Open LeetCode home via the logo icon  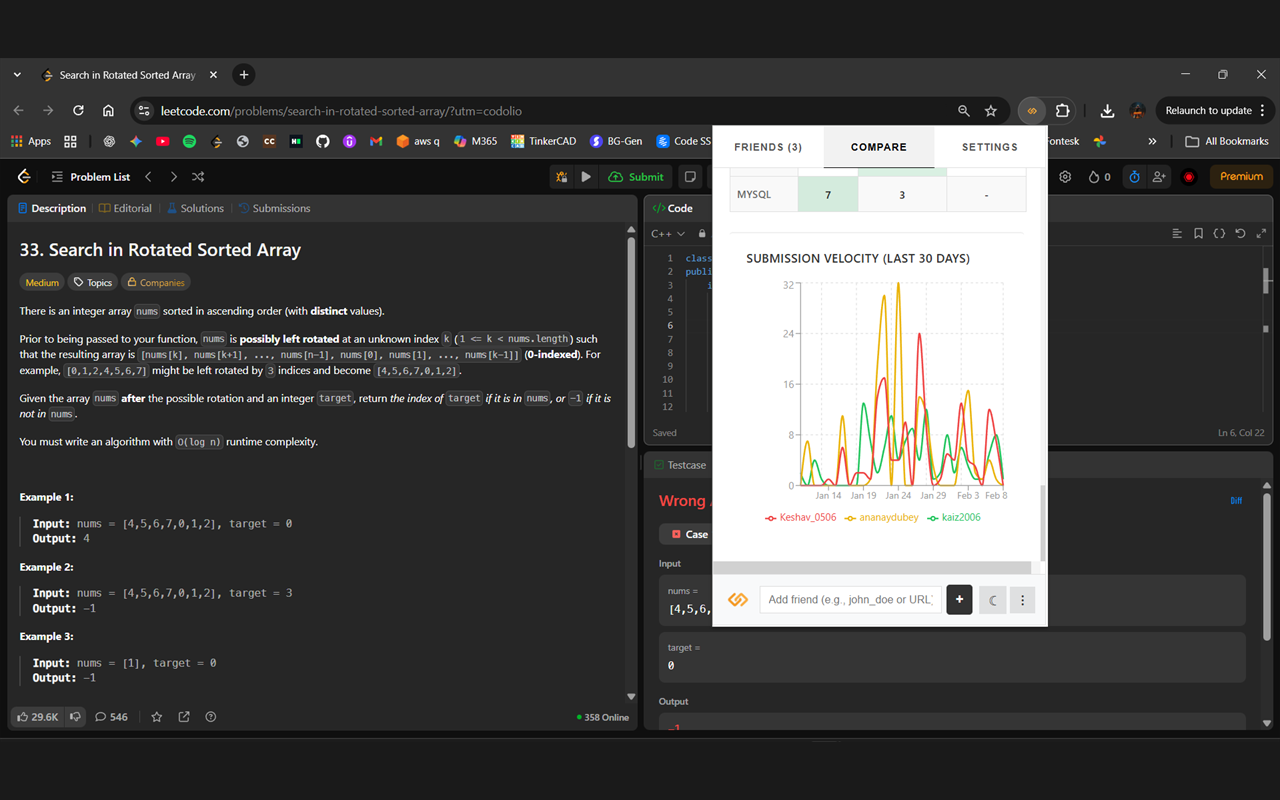(x=23, y=176)
